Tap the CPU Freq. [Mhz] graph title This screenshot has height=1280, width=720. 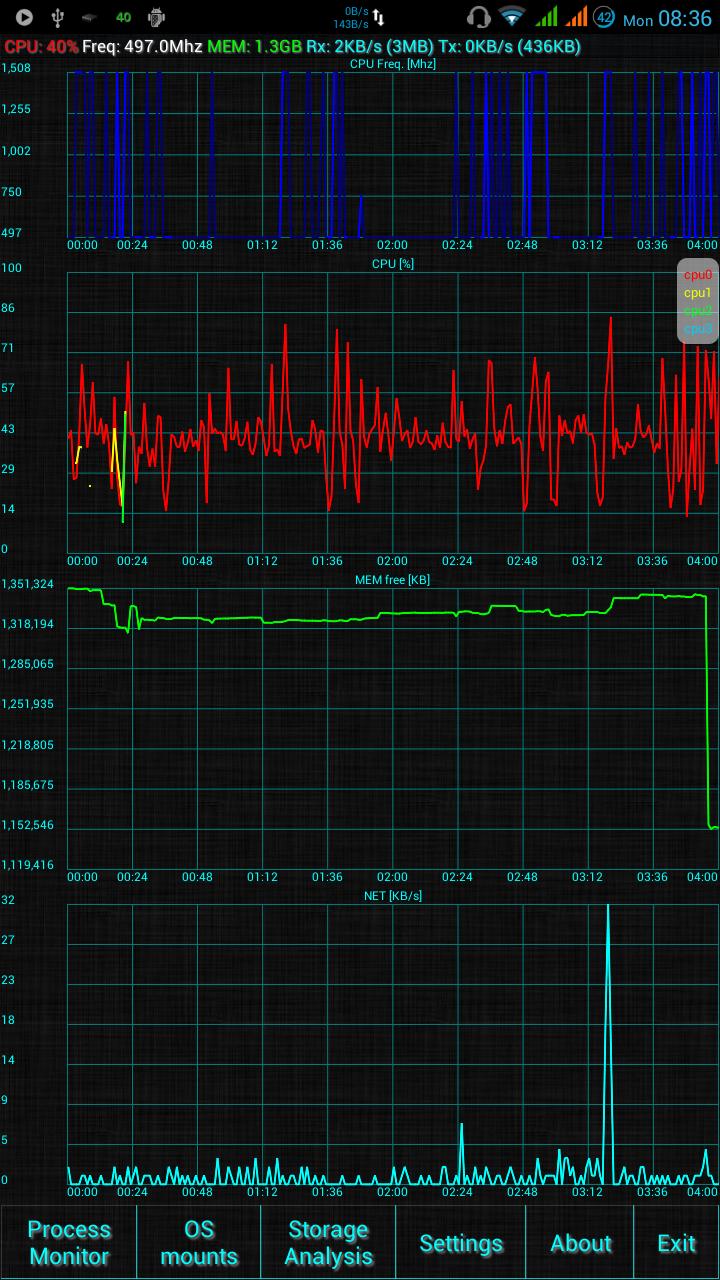pyautogui.click(x=392, y=64)
